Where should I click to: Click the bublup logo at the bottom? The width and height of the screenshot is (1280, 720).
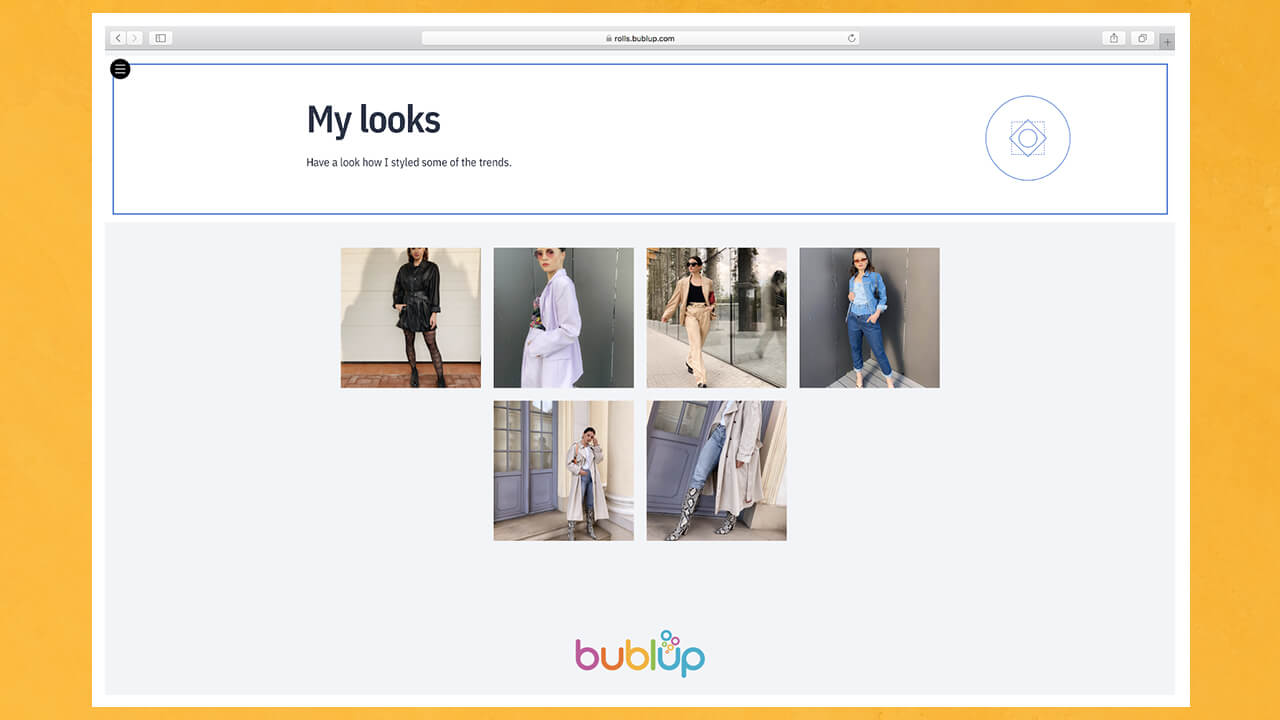pos(640,654)
